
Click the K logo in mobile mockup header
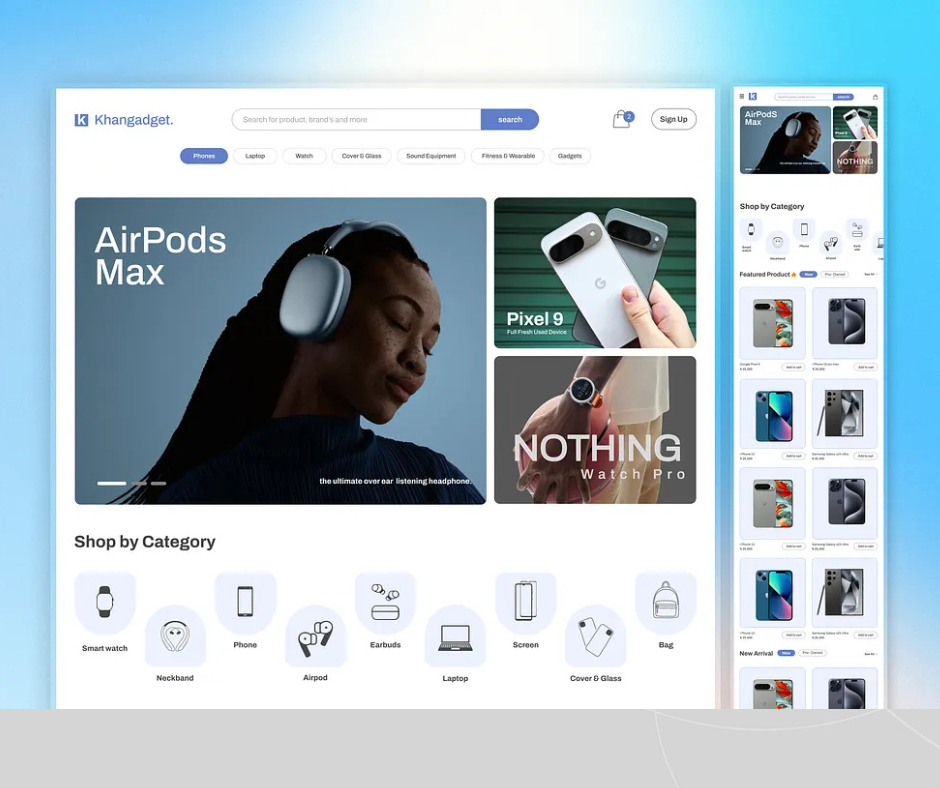pyautogui.click(x=753, y=96)
